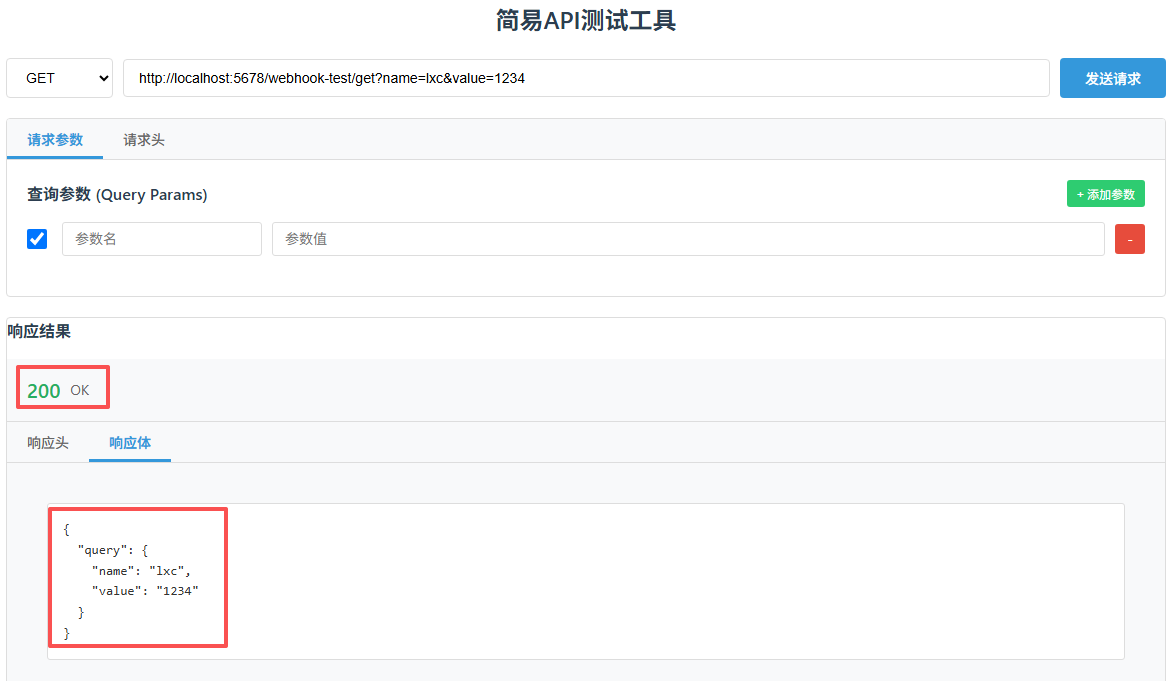Send the request with 发送请求 button

pos(1112,78)
